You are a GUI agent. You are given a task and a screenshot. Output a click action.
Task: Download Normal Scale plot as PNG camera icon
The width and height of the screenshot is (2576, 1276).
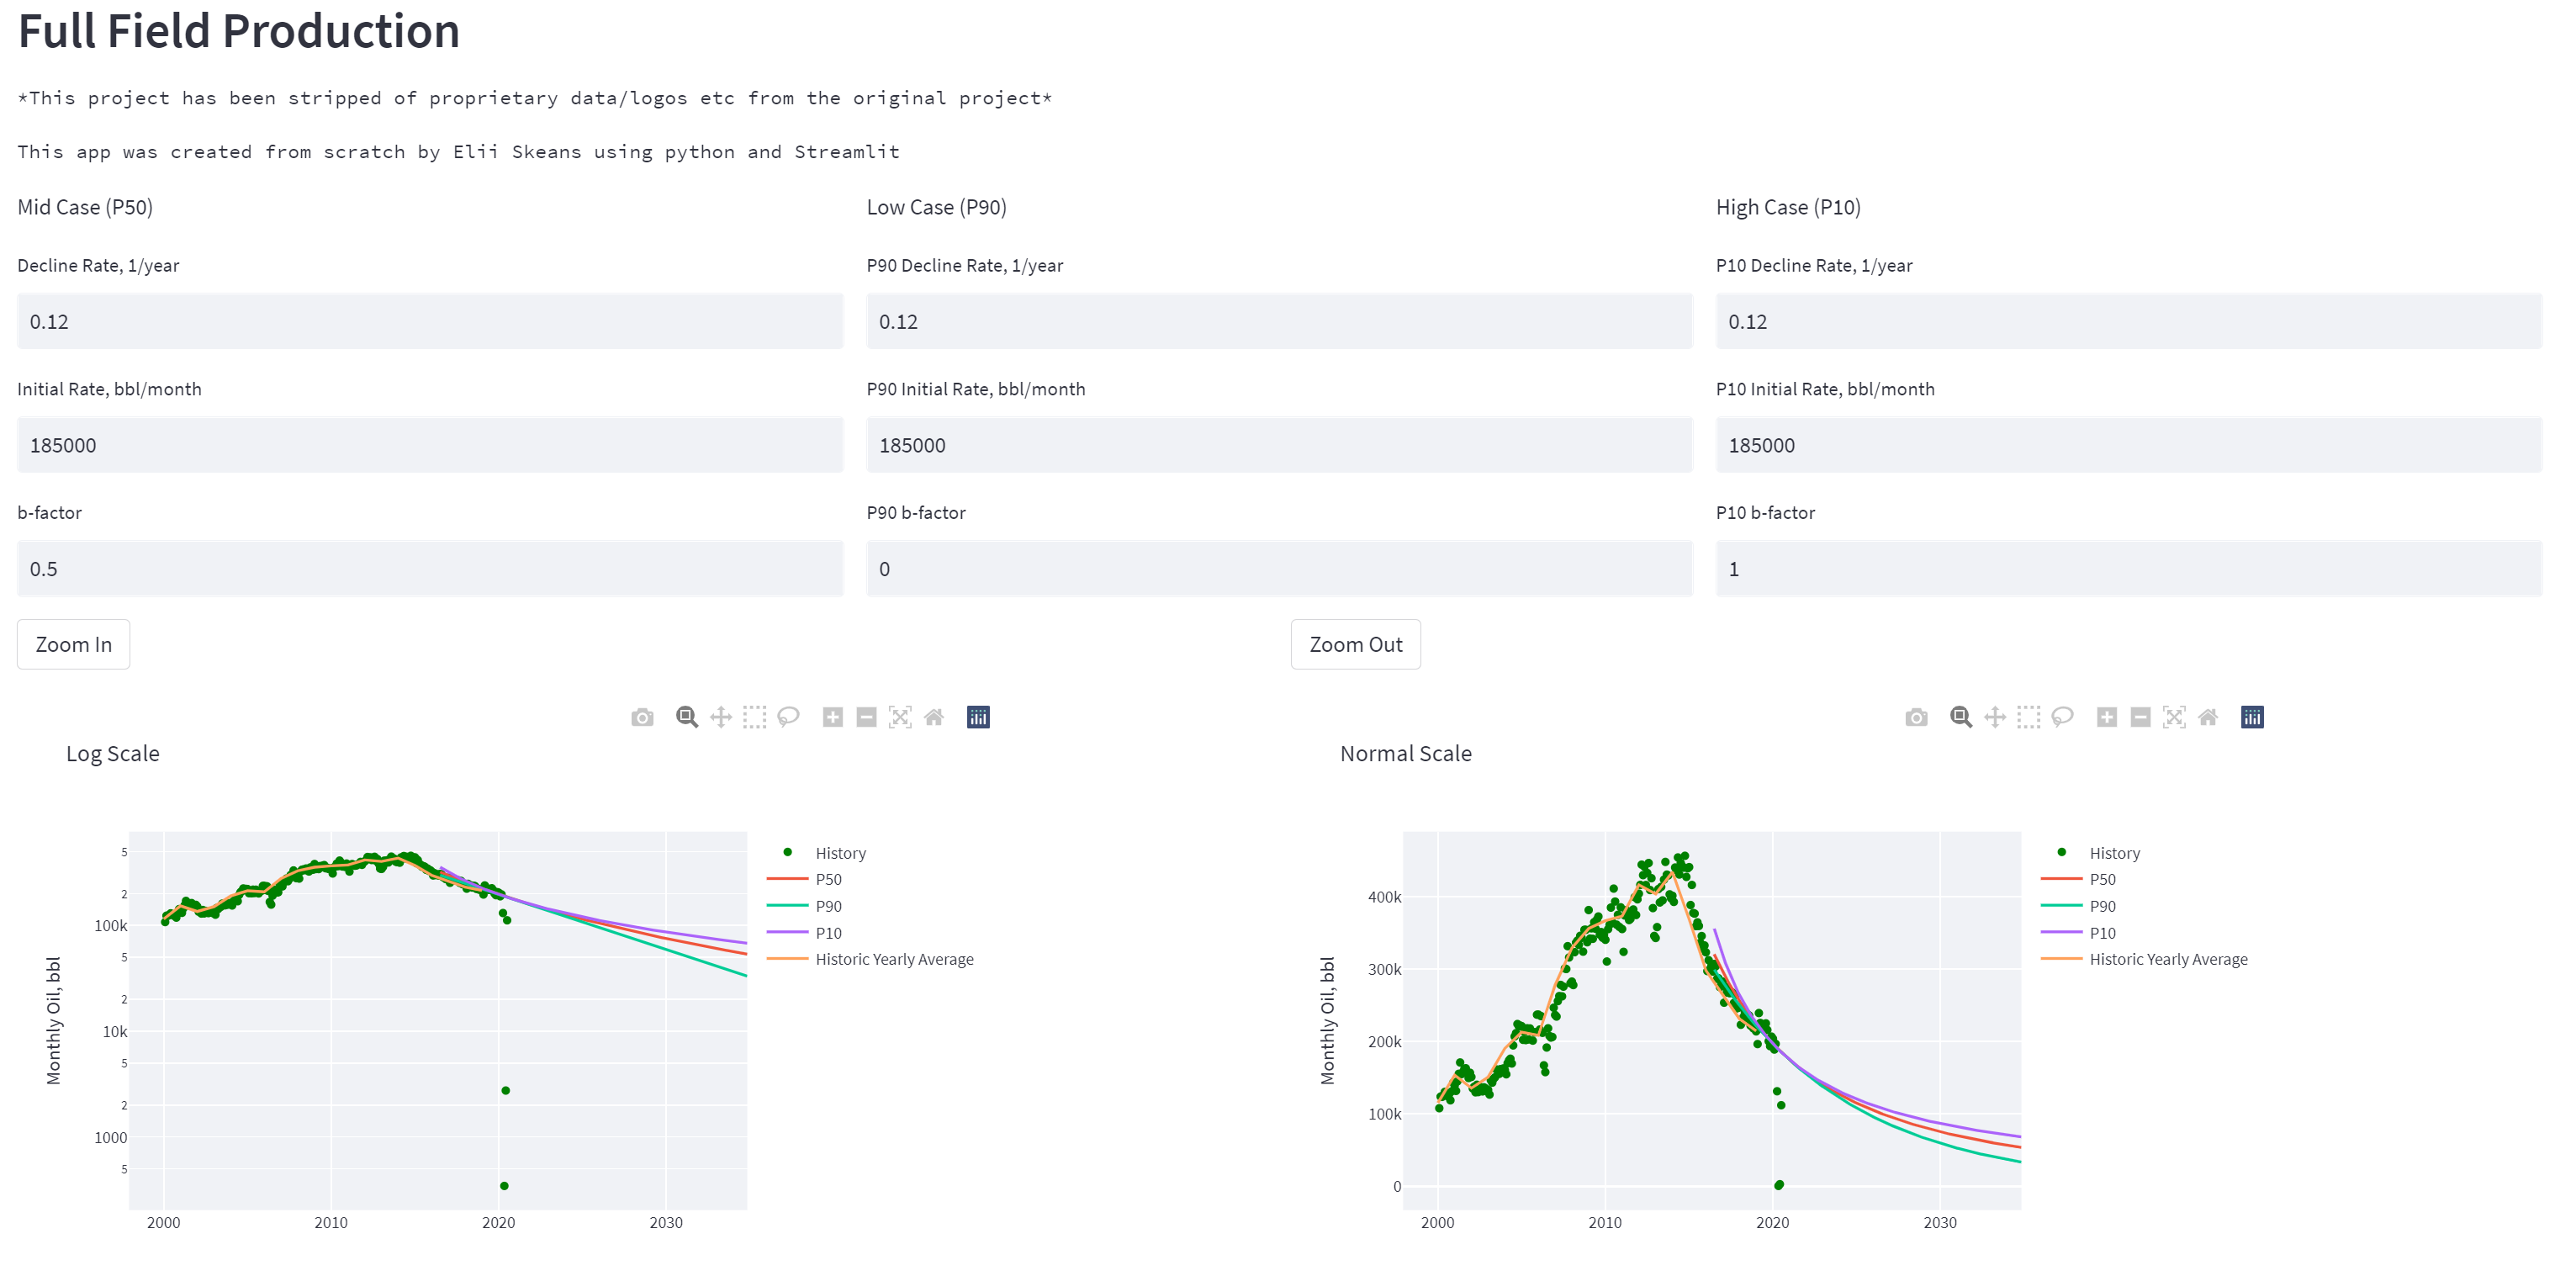tap(1916, 717)
